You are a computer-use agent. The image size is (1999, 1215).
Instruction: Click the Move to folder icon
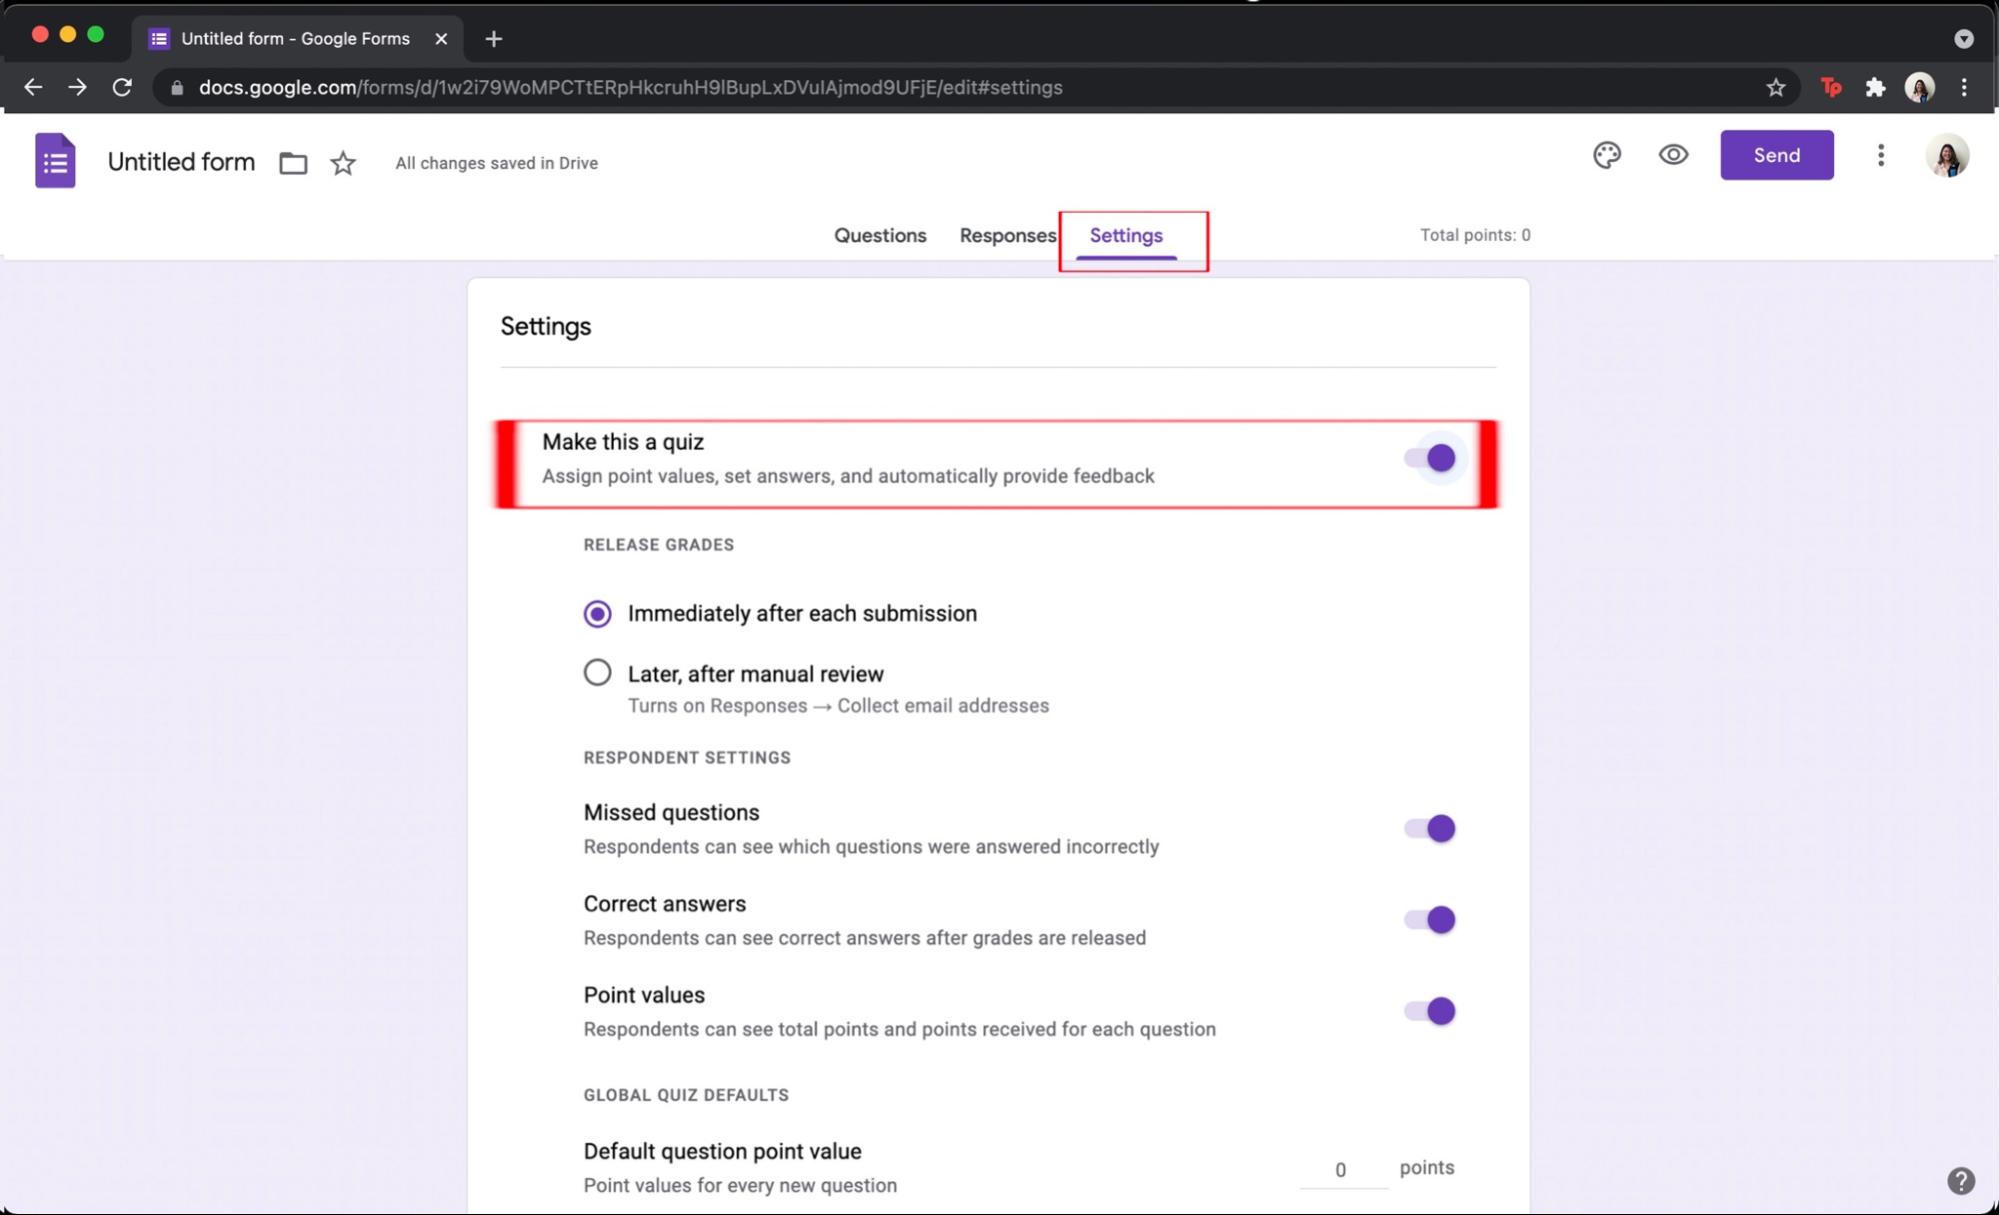click(292, 162)
